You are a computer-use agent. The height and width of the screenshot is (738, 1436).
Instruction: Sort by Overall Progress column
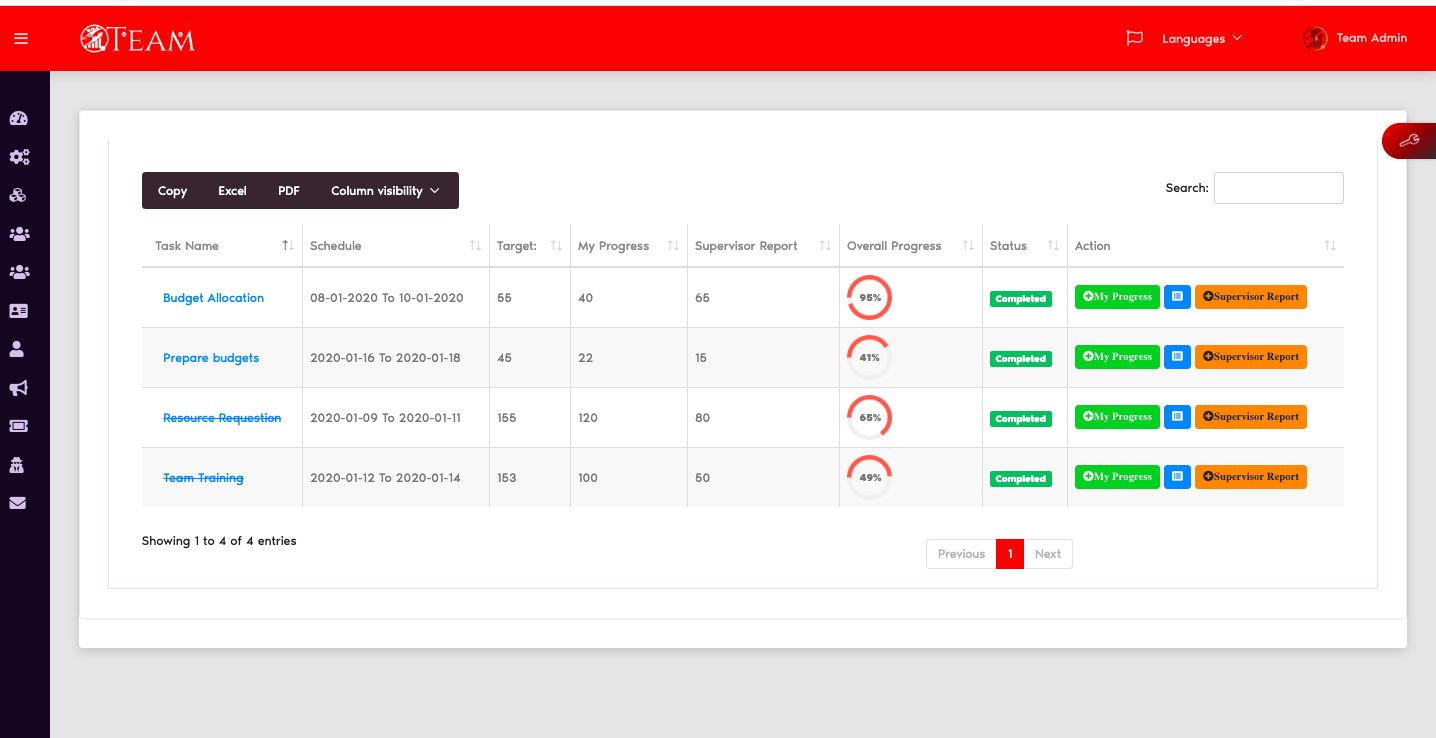[x=910, y=246]
